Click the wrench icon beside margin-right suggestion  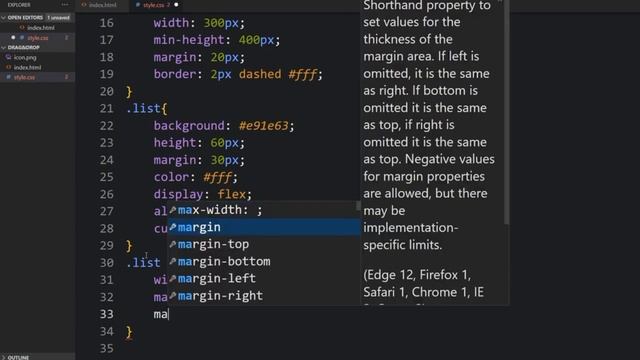pos(173,296)
